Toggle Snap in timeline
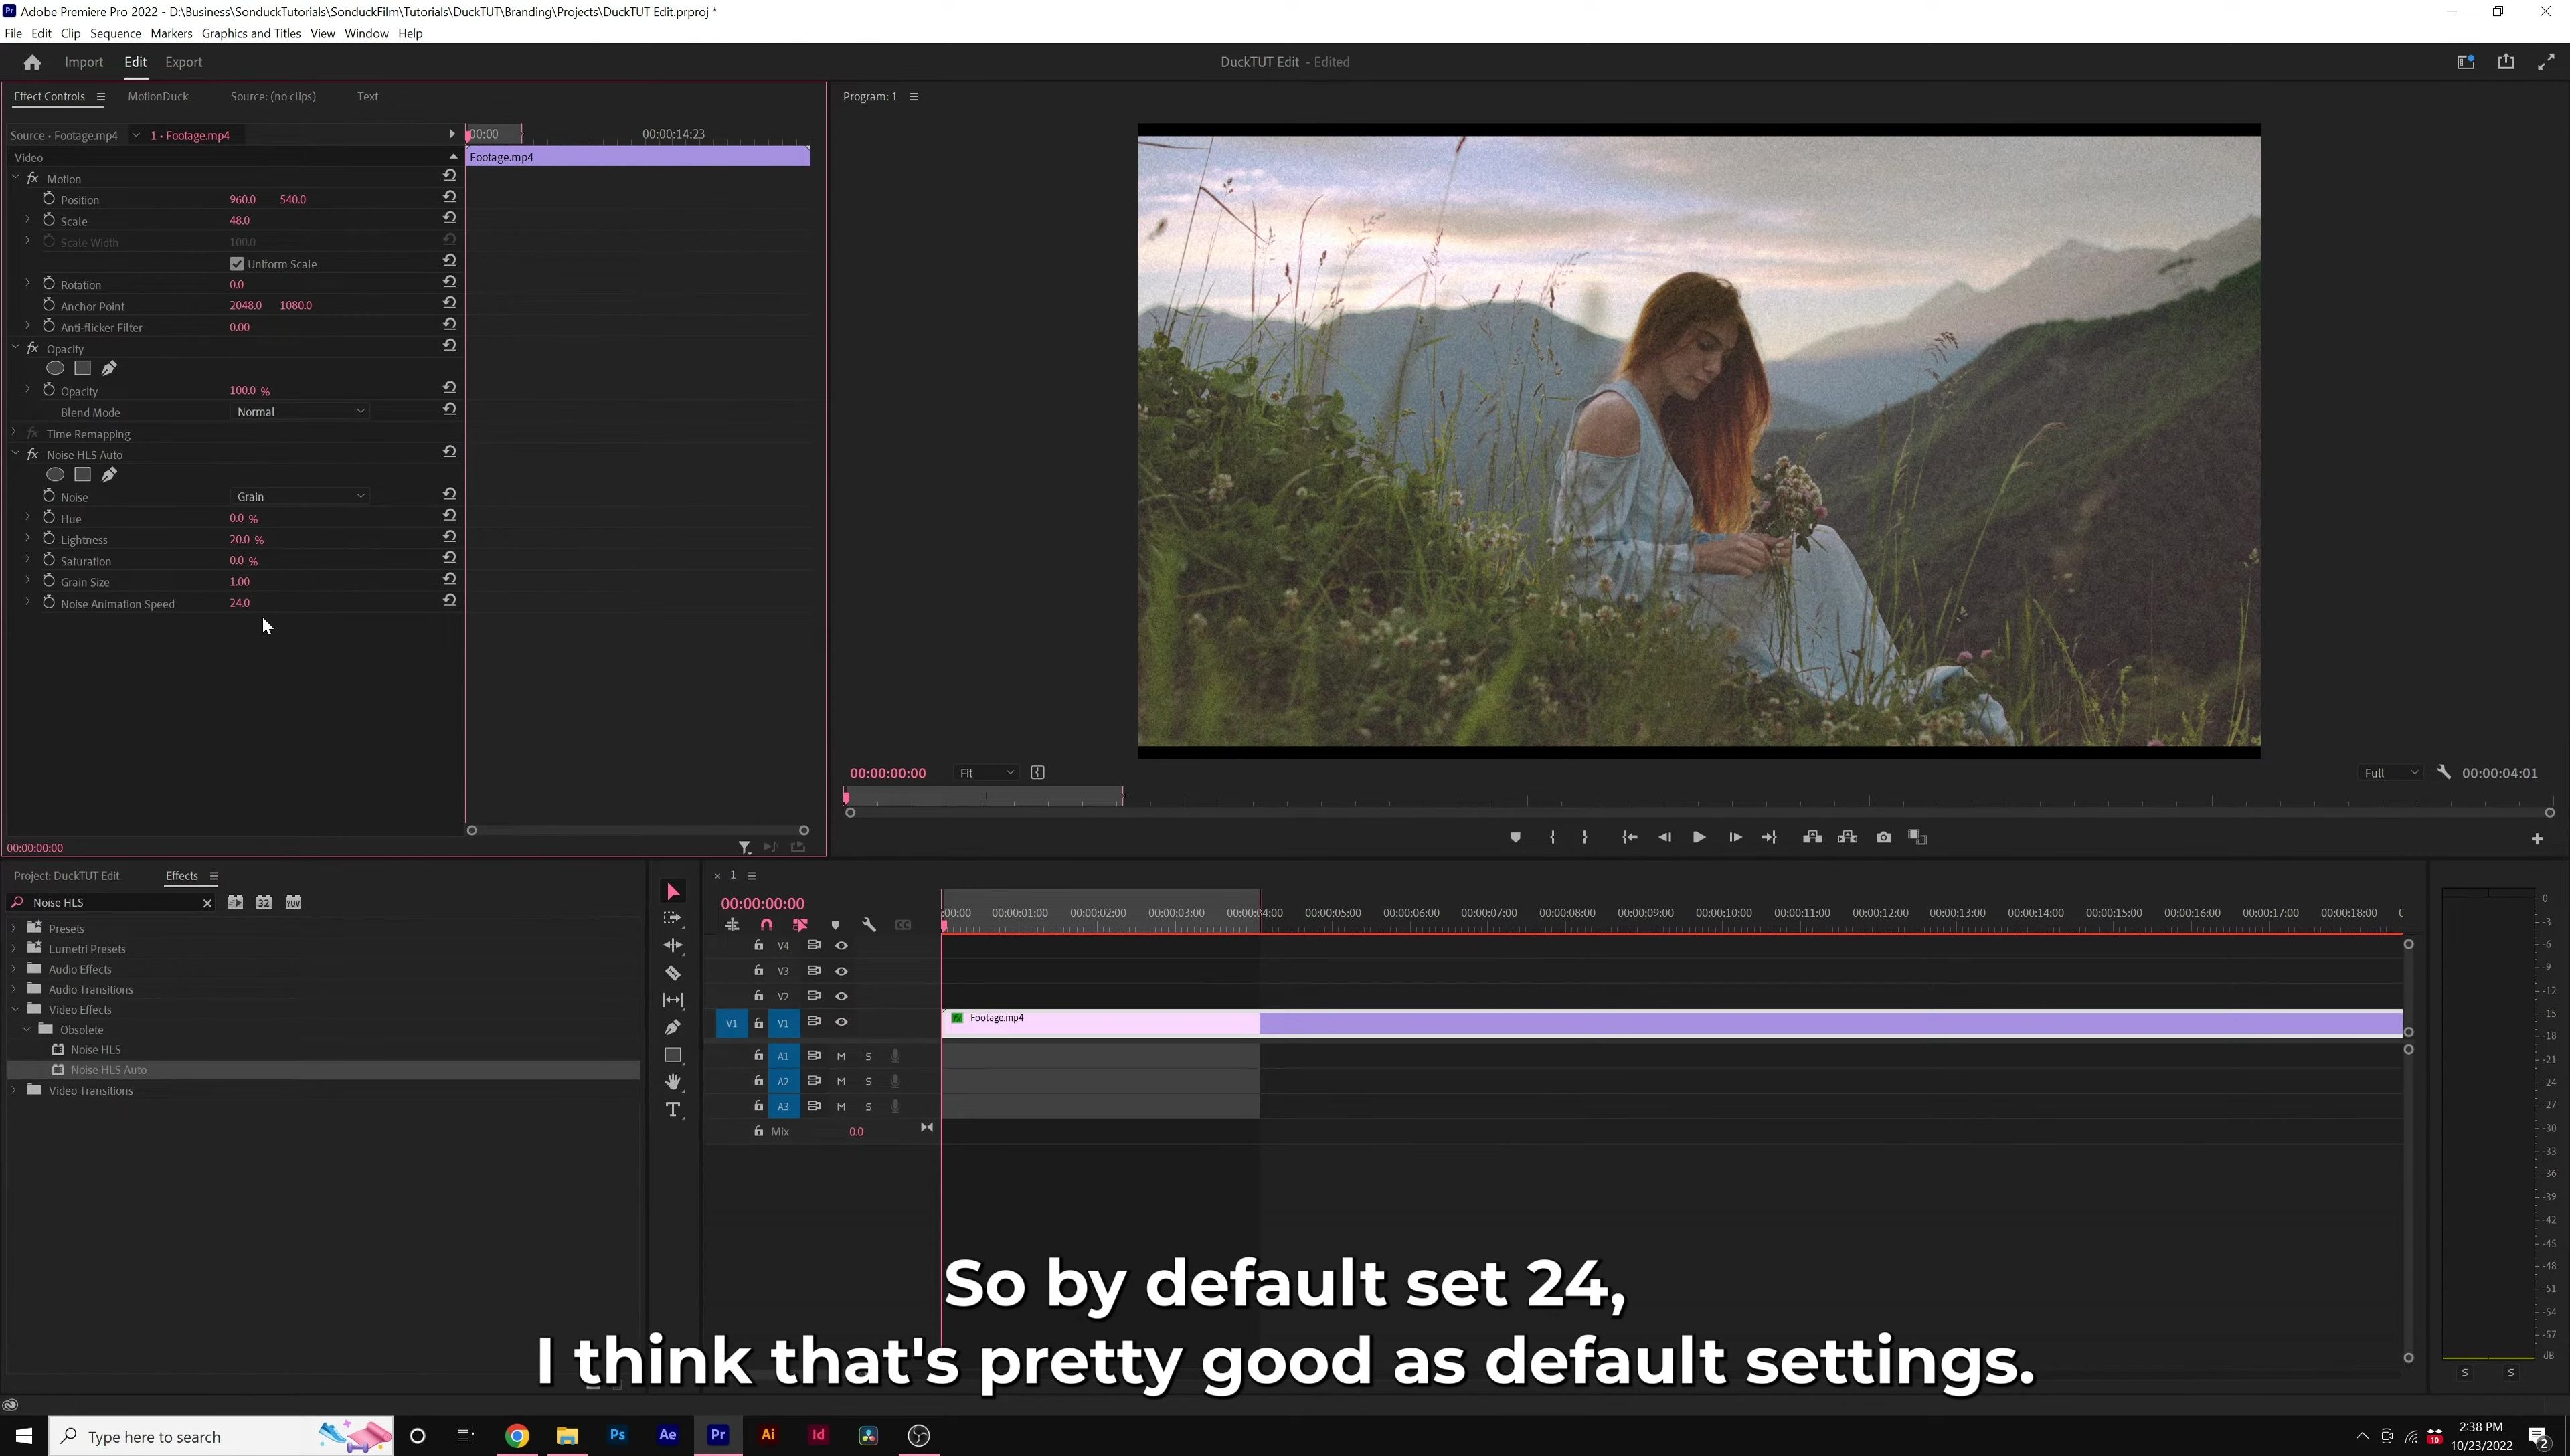Image resolution: width=2570 pixels, height=1456 pixels. tap(766, 925)
